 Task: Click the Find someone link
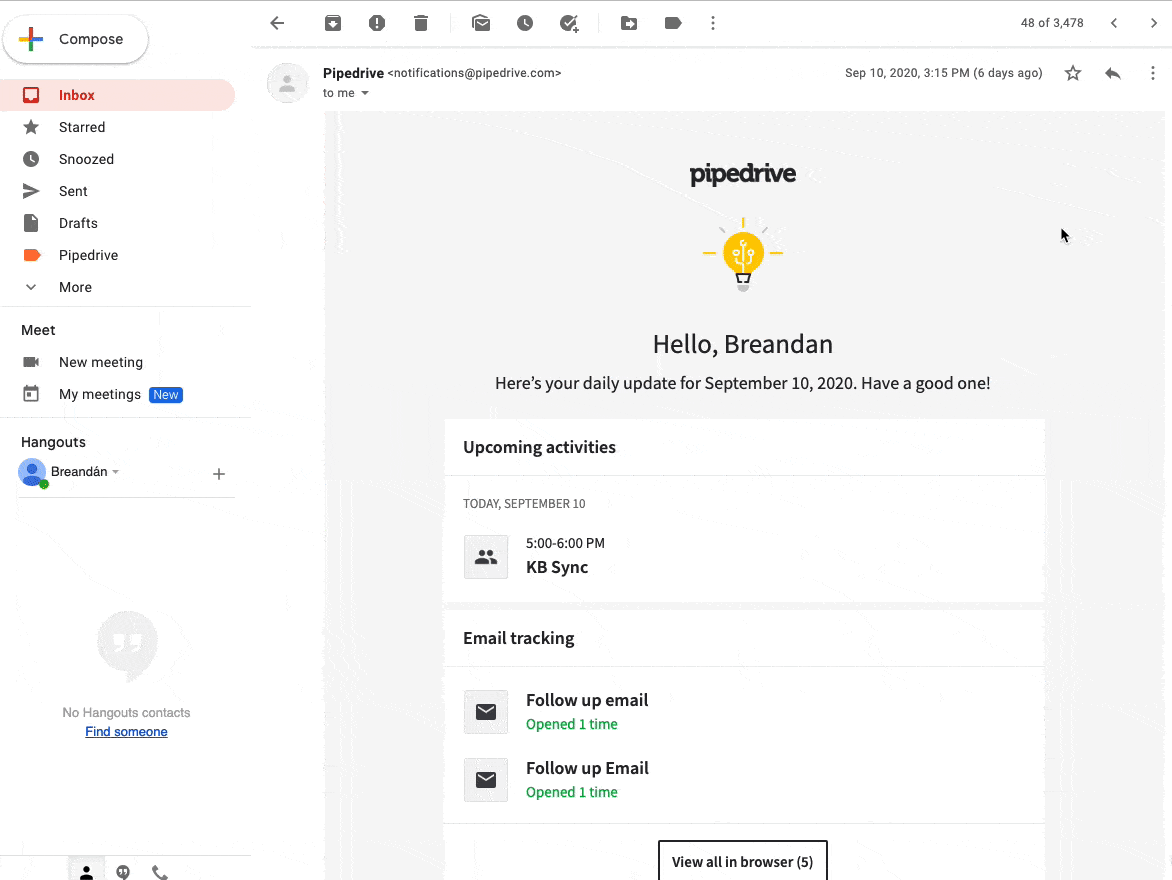tap(126, 732)
